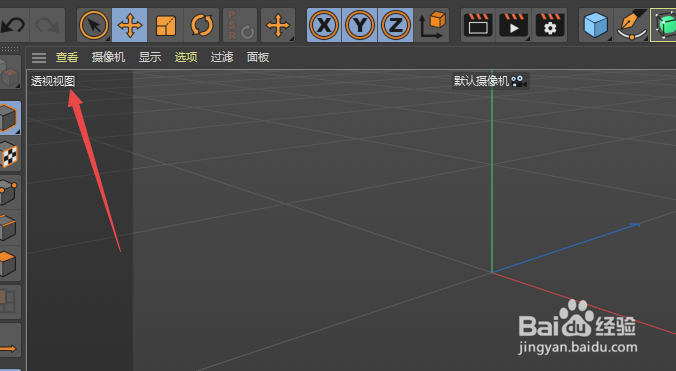This screenshot has height=371, width=676.
Task: Render the current view clapperboard icon
Action: pyautogui.click(x=478, y=25)
